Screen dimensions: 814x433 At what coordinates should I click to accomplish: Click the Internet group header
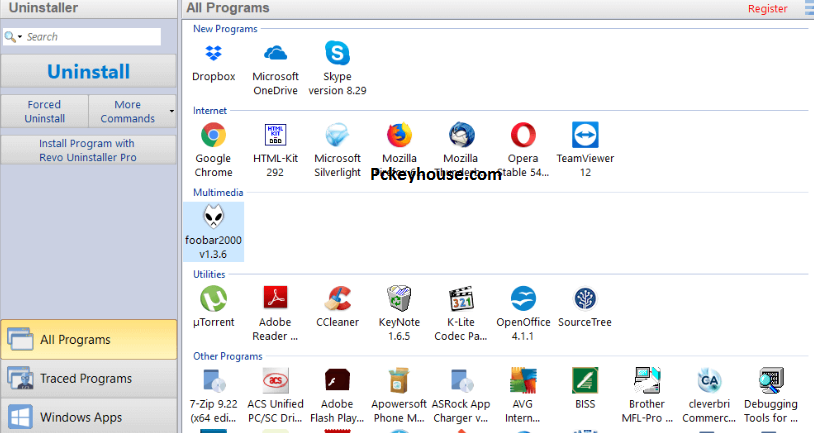click(210, 111)
